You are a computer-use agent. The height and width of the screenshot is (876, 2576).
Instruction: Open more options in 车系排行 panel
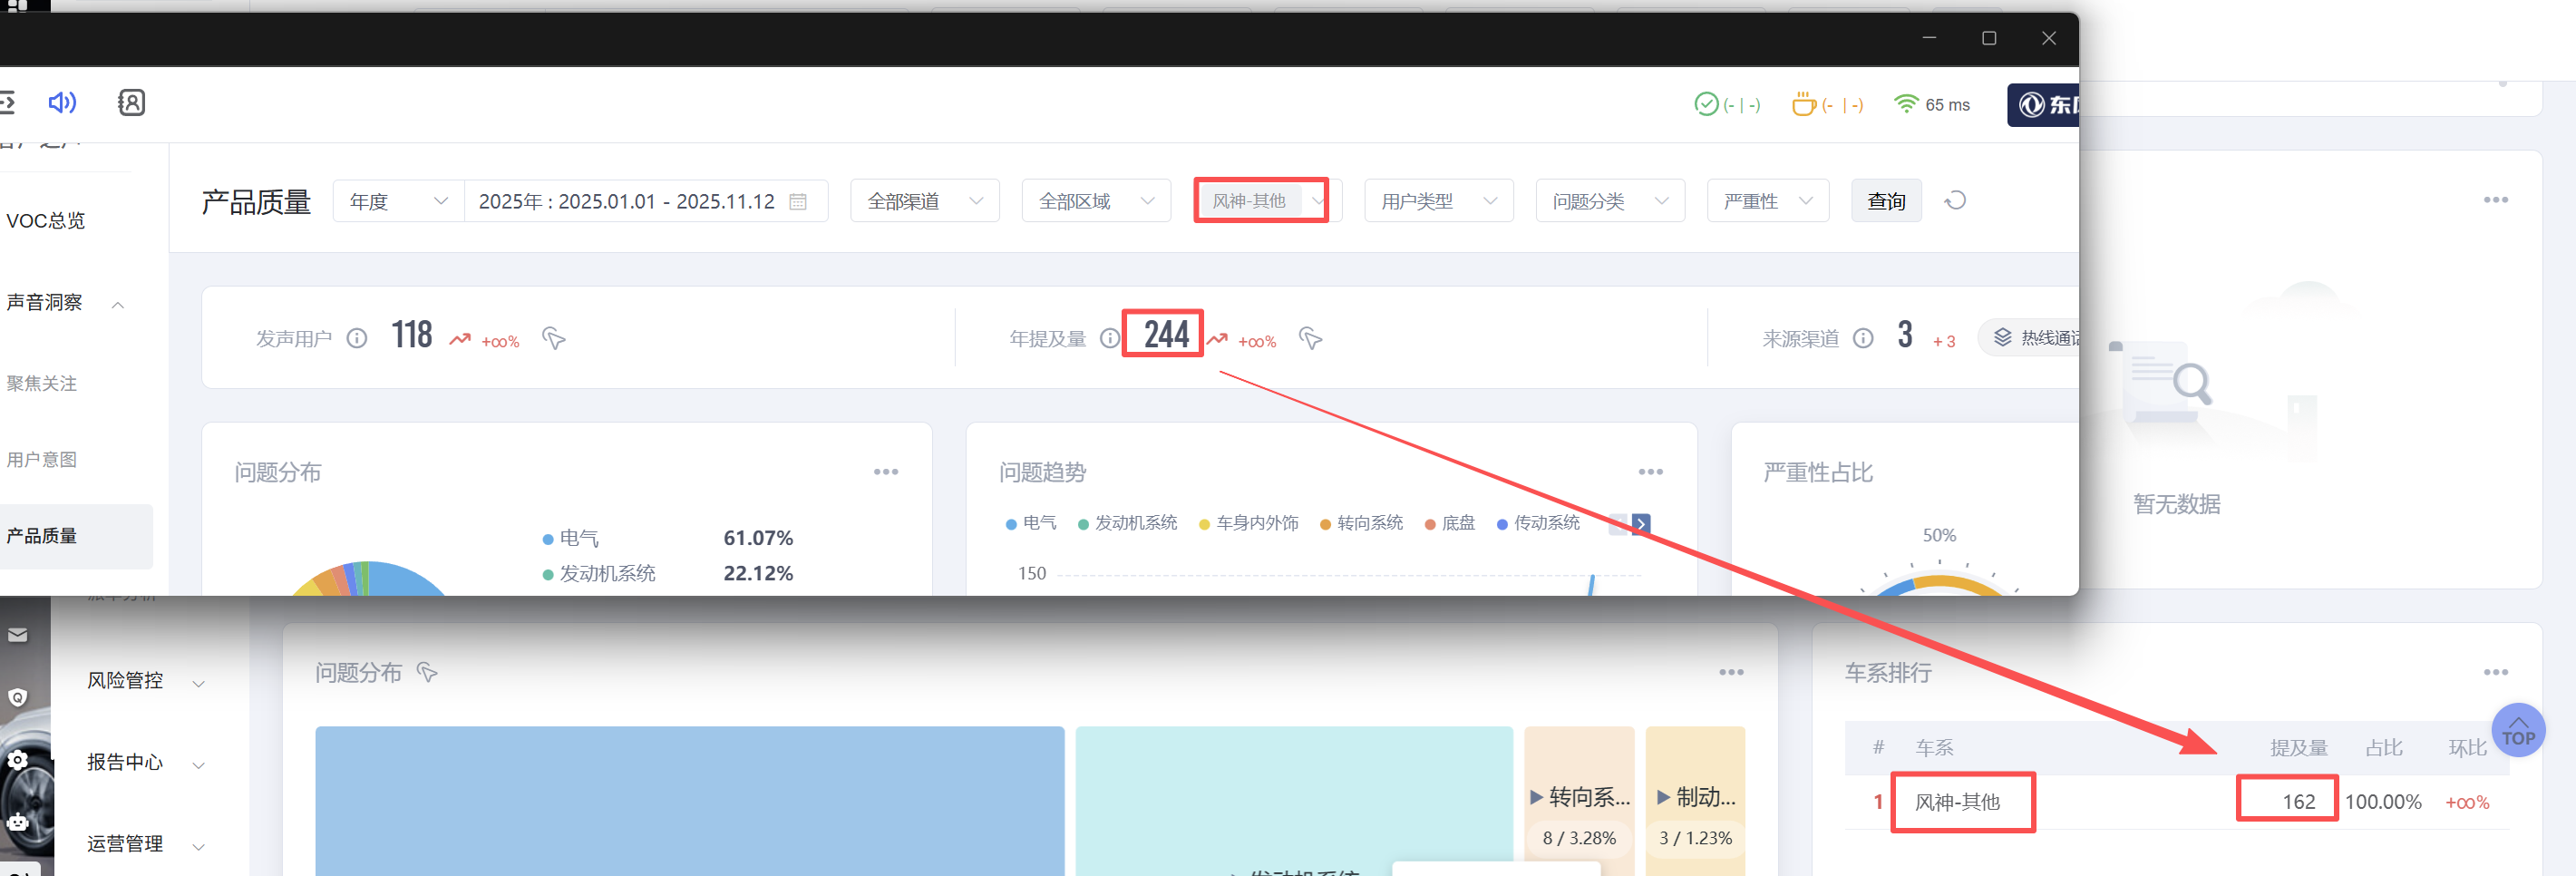2495,672
